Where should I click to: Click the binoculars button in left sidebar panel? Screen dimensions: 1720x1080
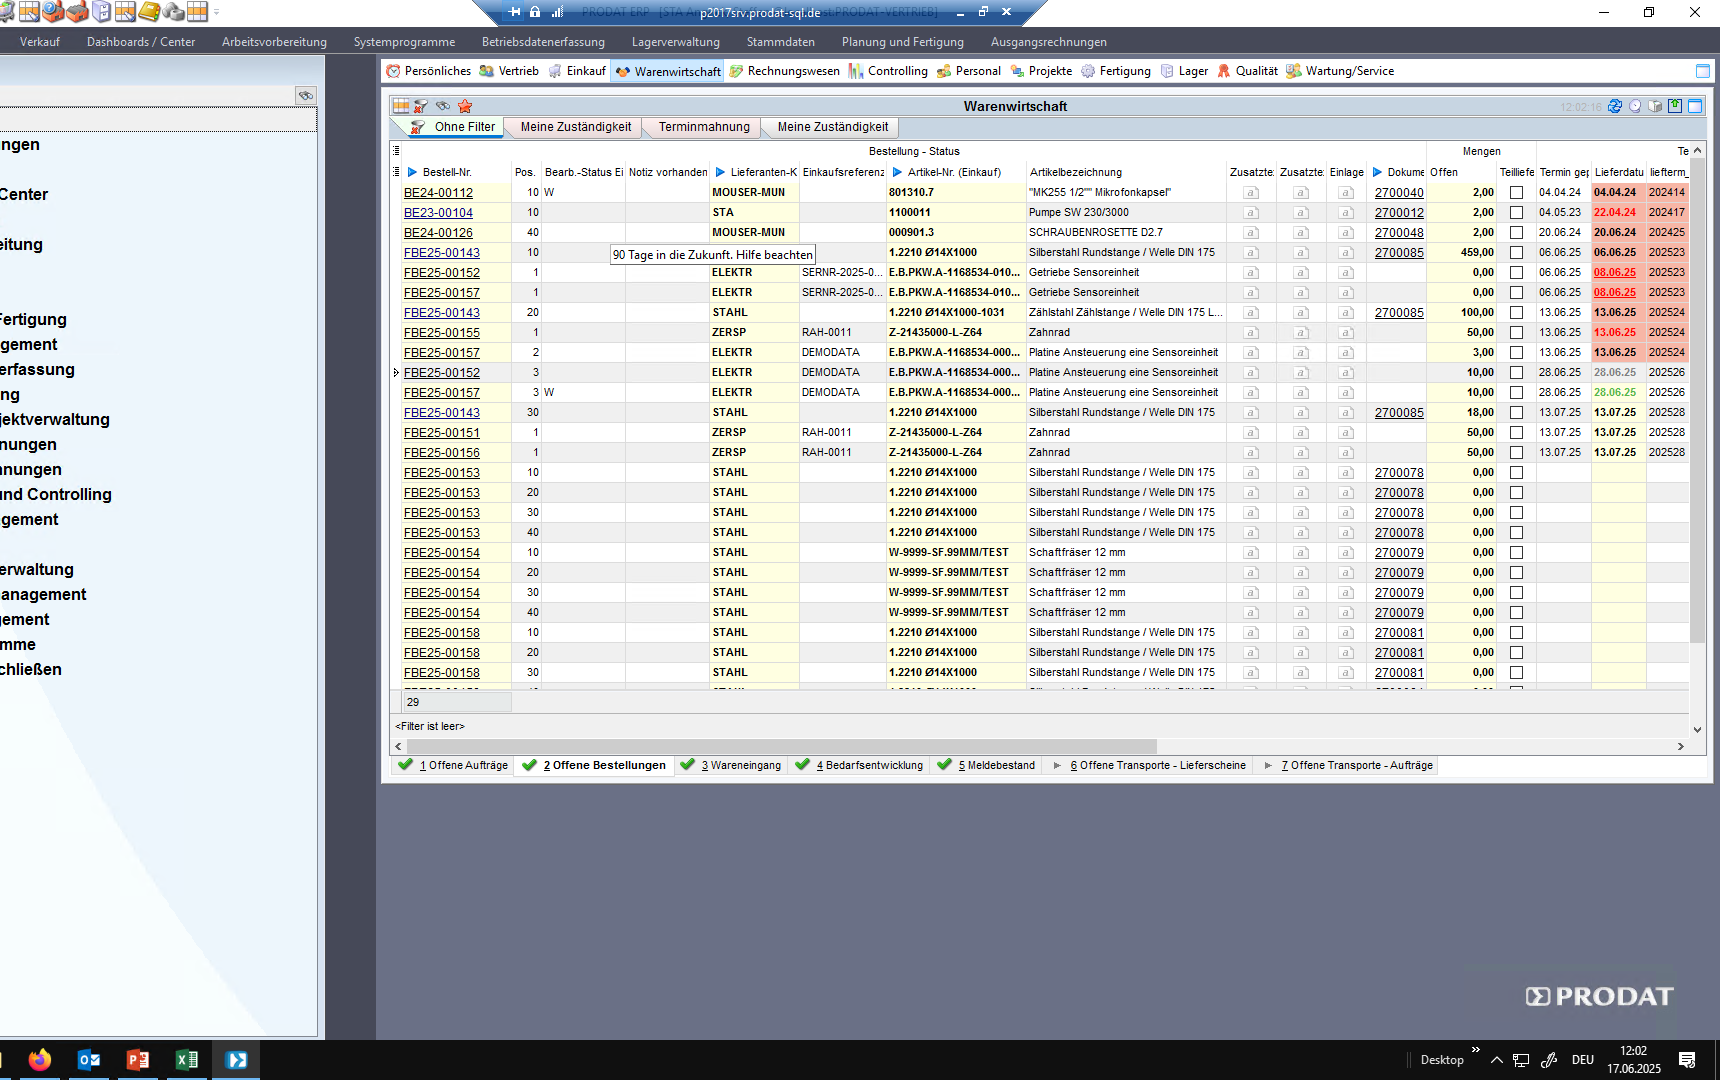coord(306,95)
